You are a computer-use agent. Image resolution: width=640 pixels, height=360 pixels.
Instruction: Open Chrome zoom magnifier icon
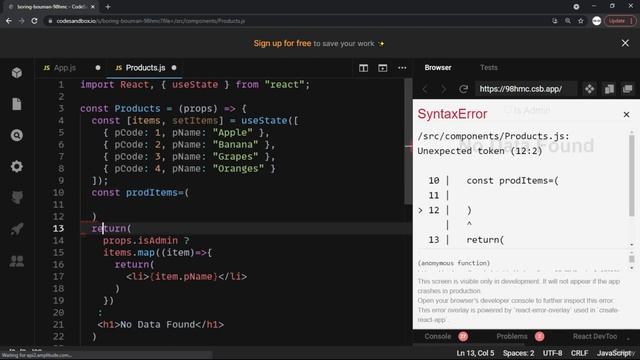click(568, 21)
